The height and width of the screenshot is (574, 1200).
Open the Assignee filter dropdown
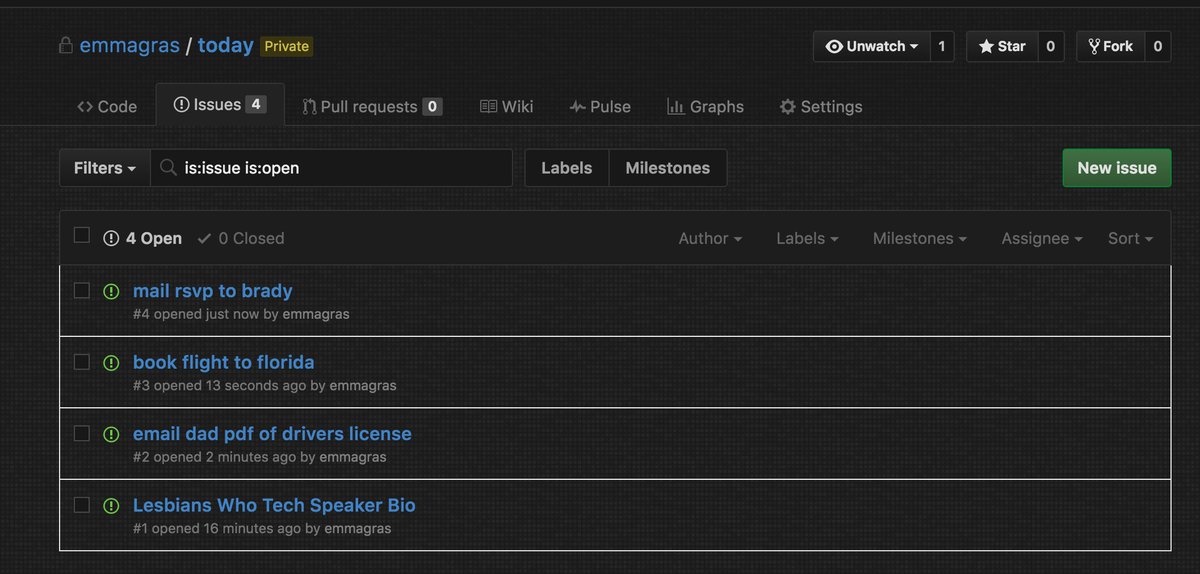1042,238
